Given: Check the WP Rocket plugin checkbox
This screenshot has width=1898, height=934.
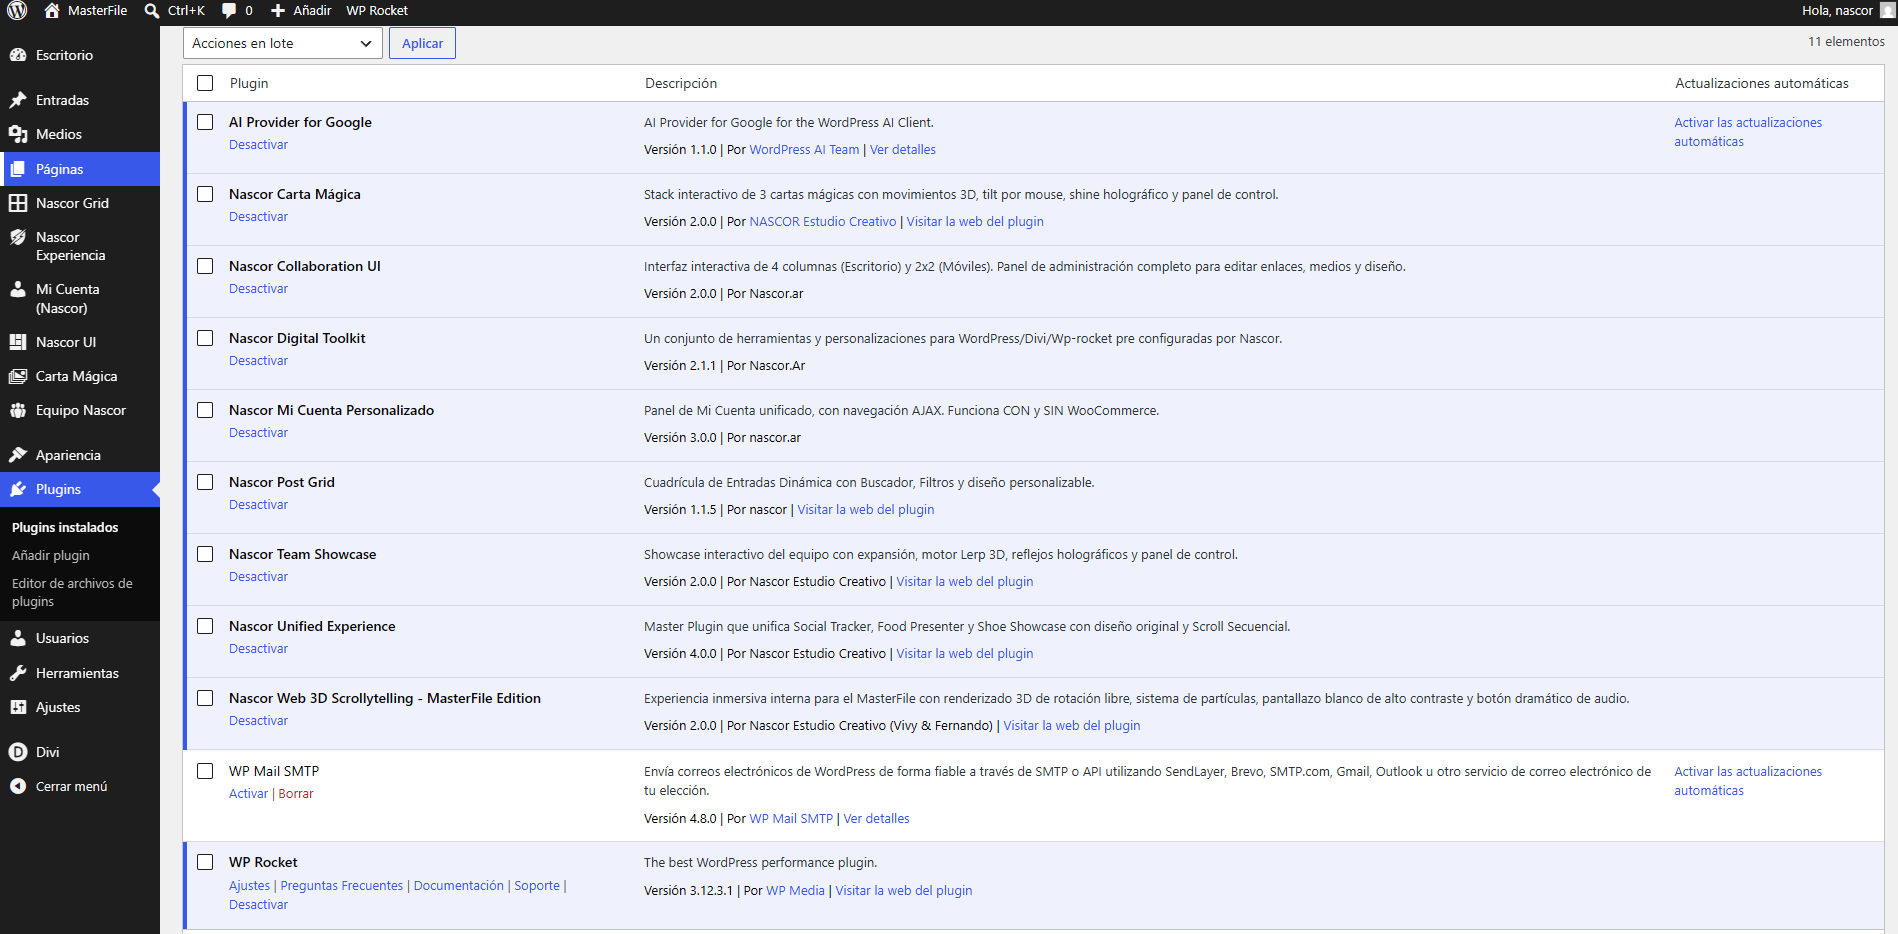Looking at the screenshot, I should click(x=205, y=862).
